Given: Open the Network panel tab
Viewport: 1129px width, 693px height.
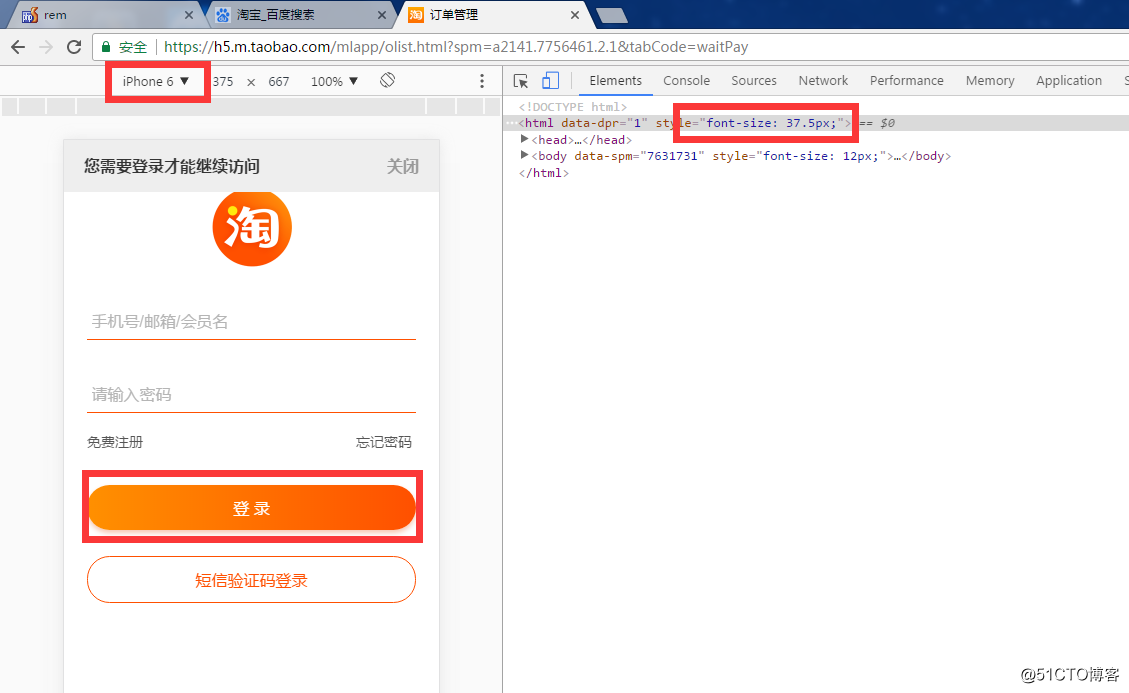Looking at the screenshot, I should (x=823, y=81).
